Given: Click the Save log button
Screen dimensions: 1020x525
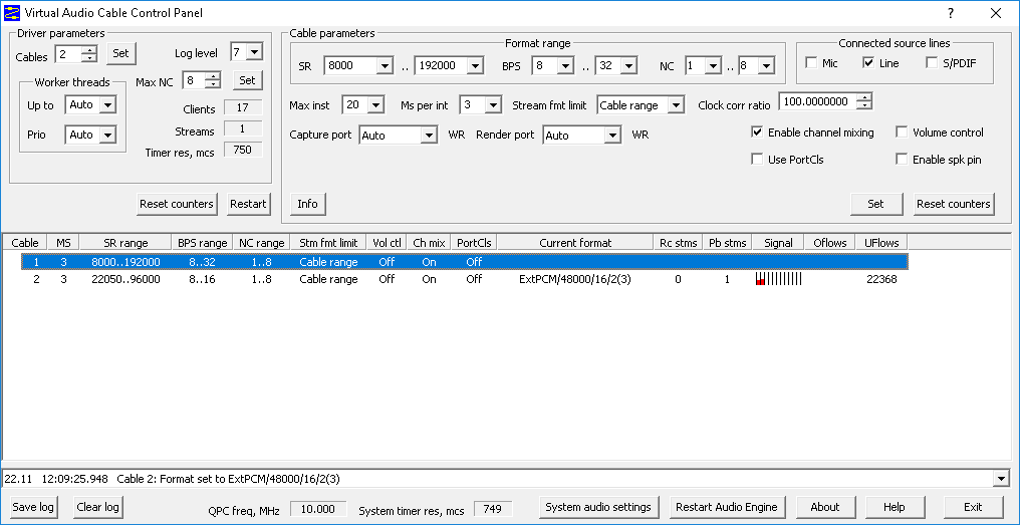Looking at the screenshot, I should (x=33, y=507).
